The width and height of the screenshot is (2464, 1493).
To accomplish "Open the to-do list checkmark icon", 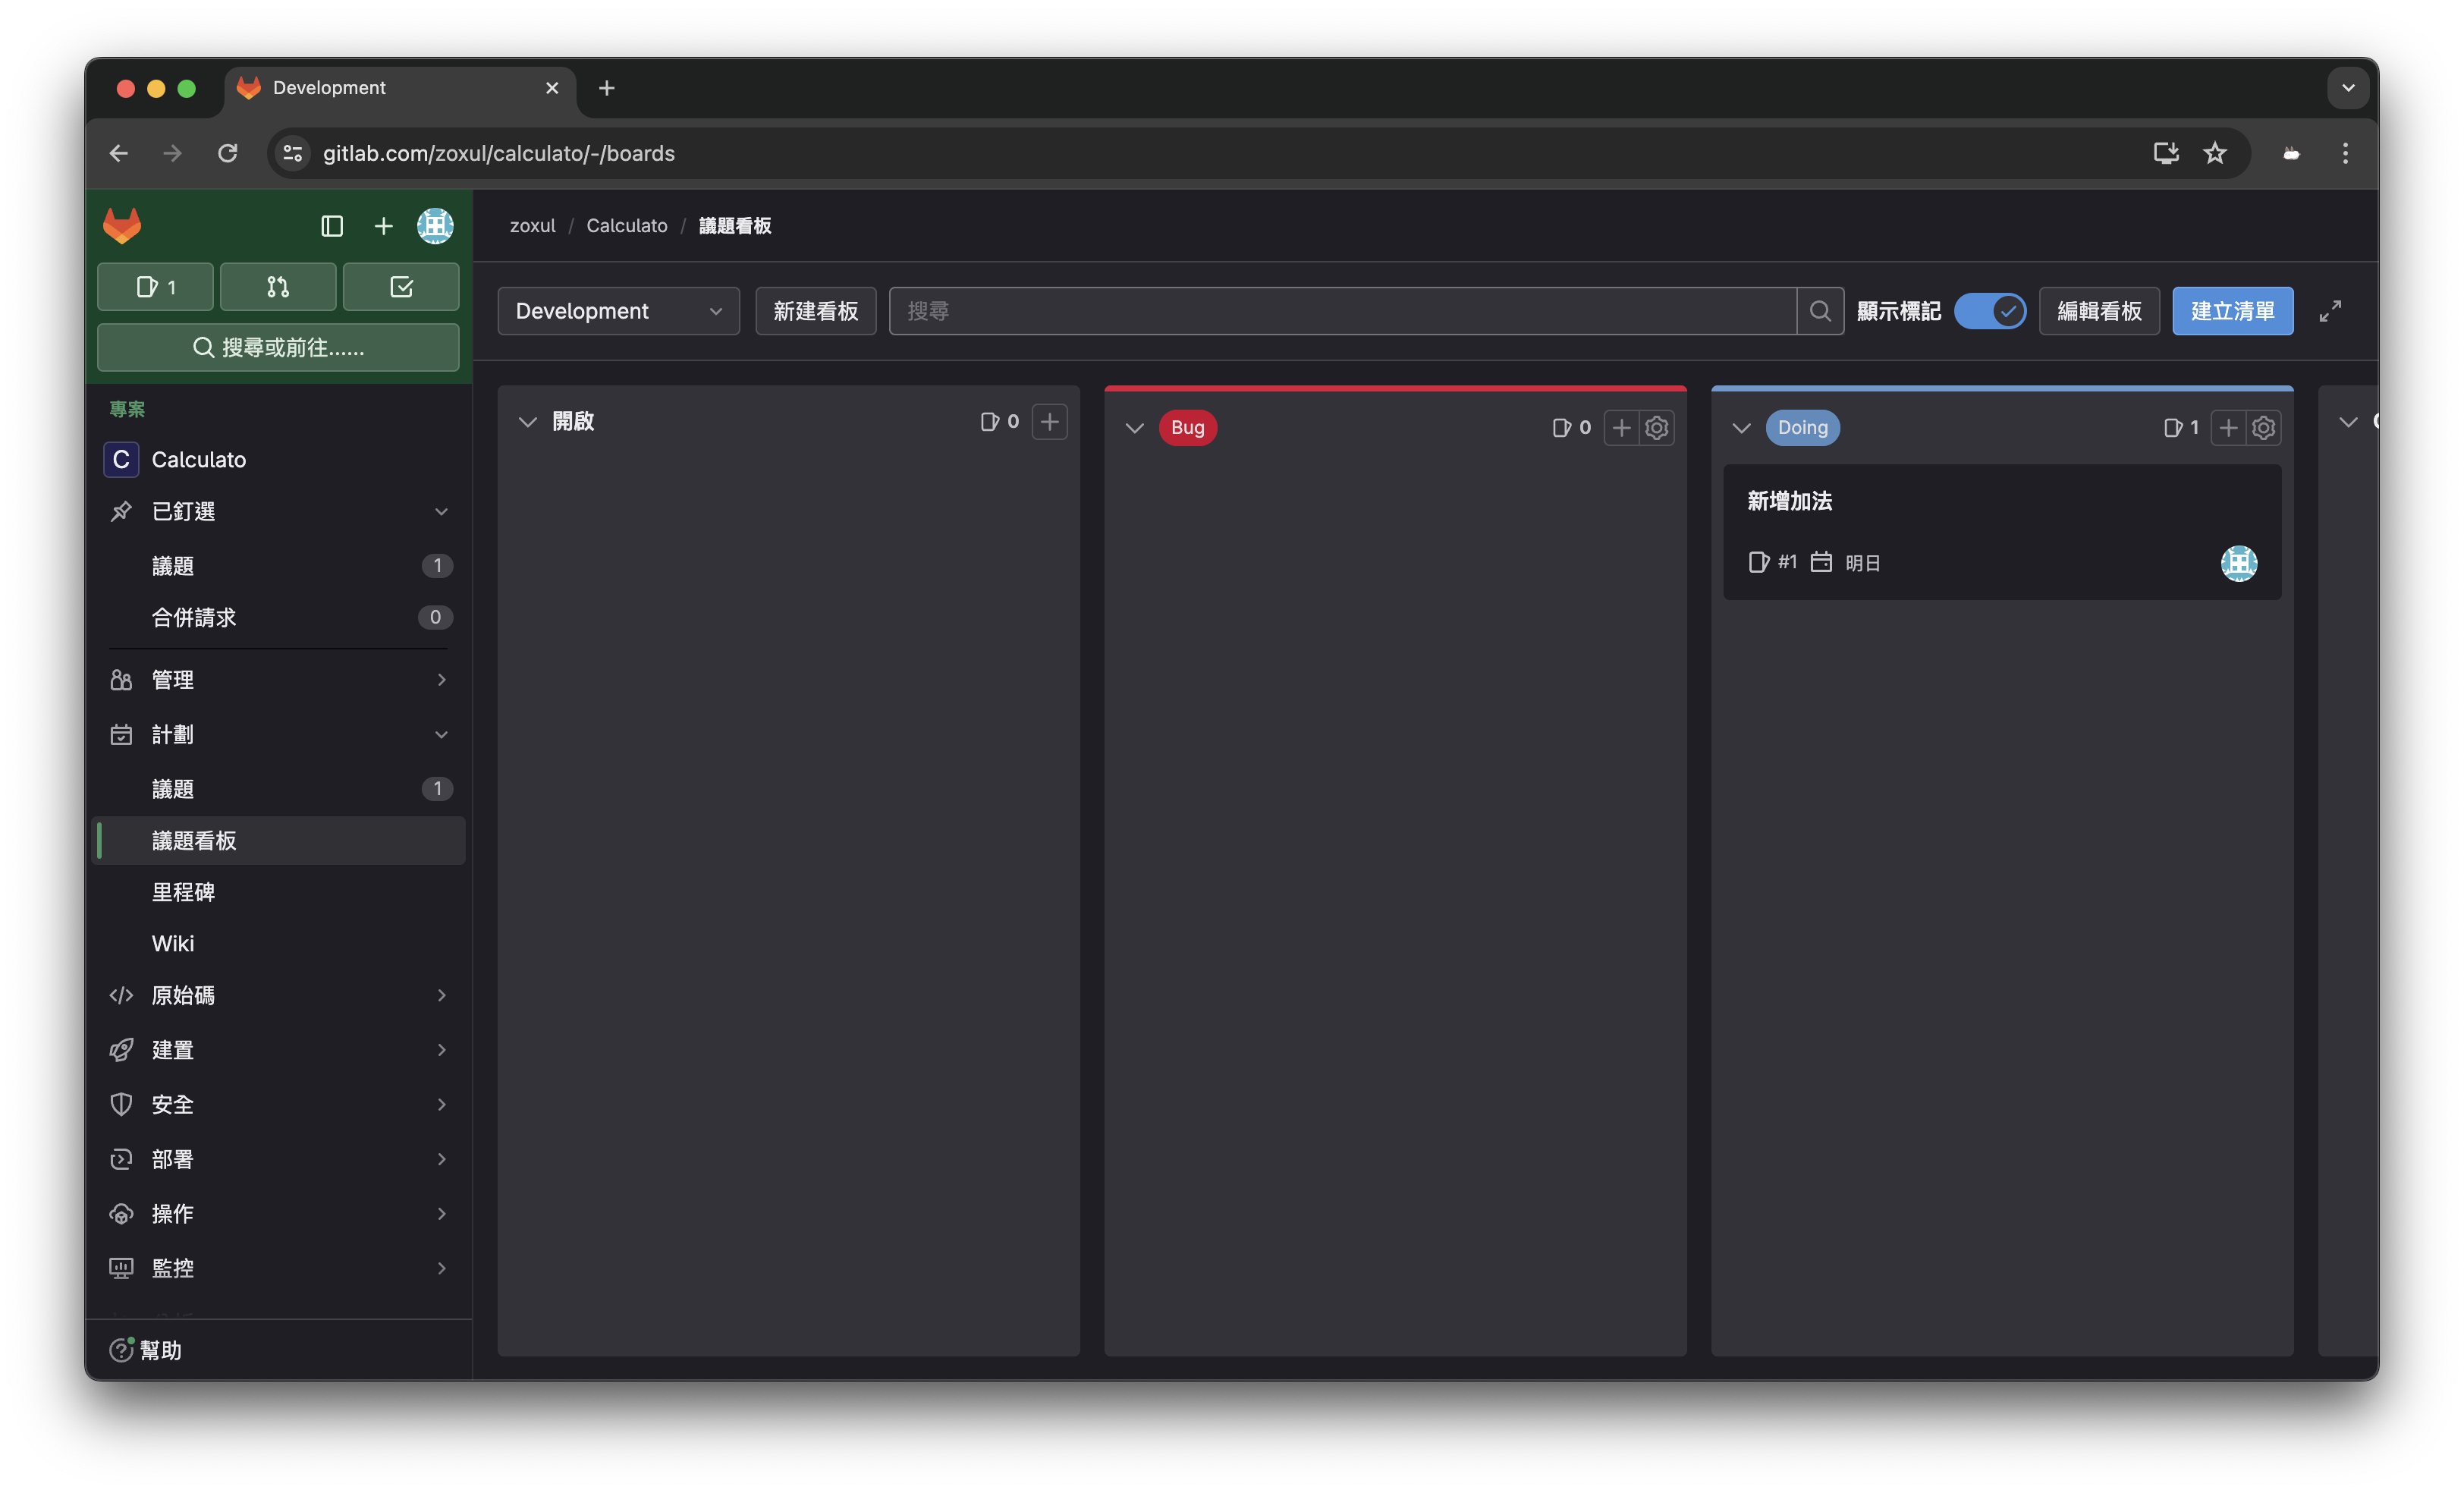I will point(401,287).
